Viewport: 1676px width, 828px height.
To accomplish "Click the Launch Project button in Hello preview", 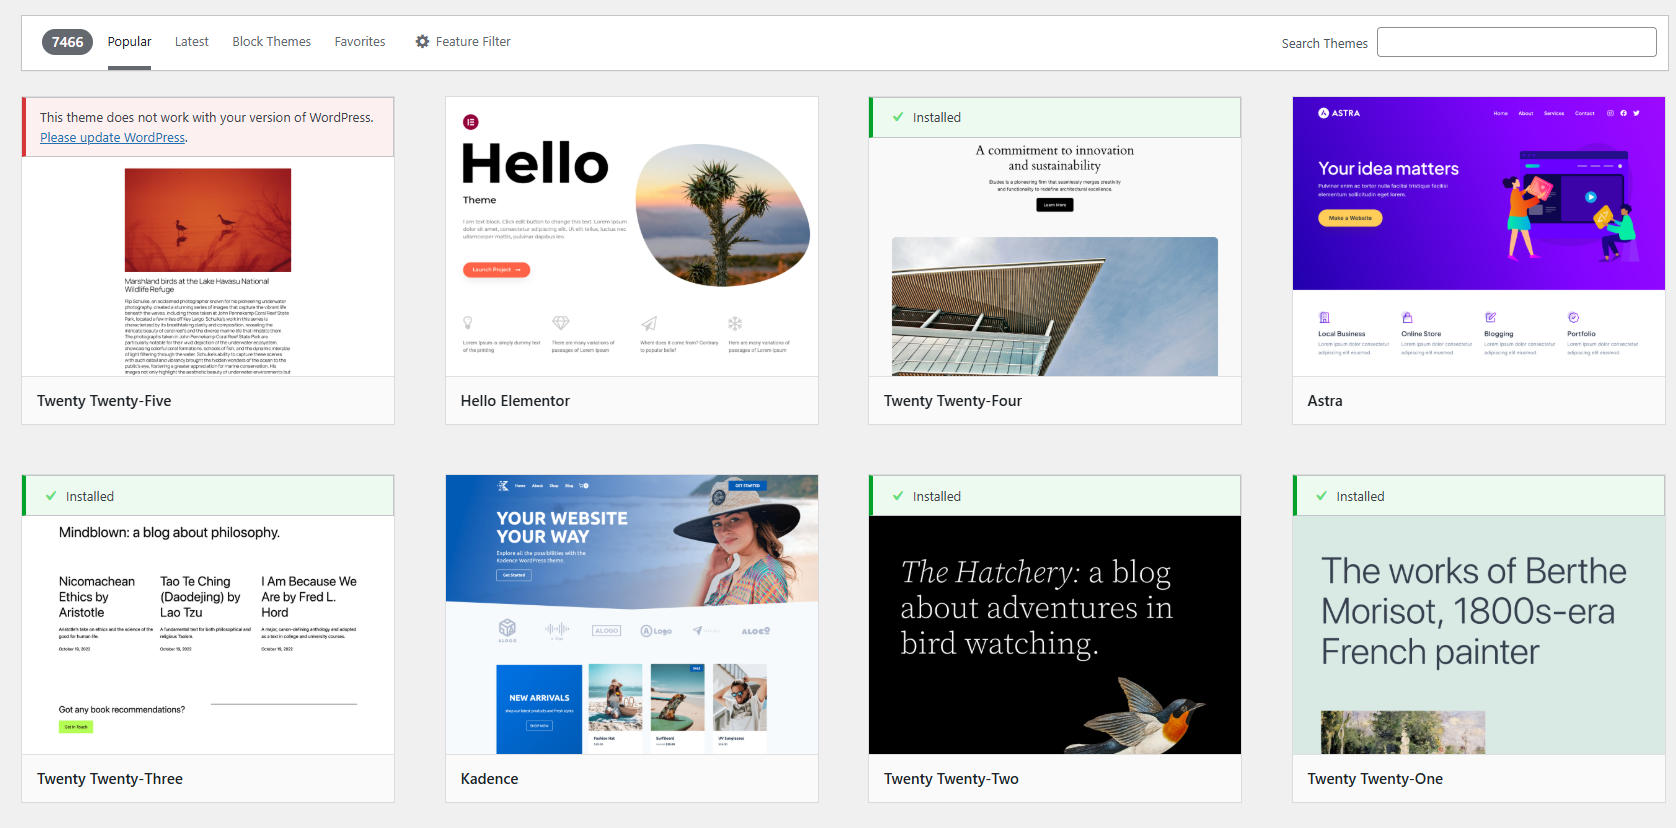I will [x=496, y=269].
